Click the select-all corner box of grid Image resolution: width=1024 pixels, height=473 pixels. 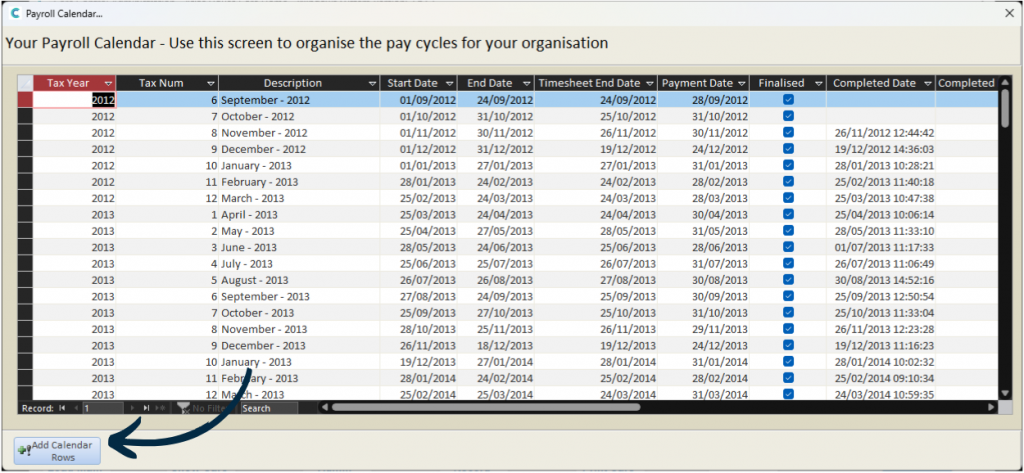point(25,83)
